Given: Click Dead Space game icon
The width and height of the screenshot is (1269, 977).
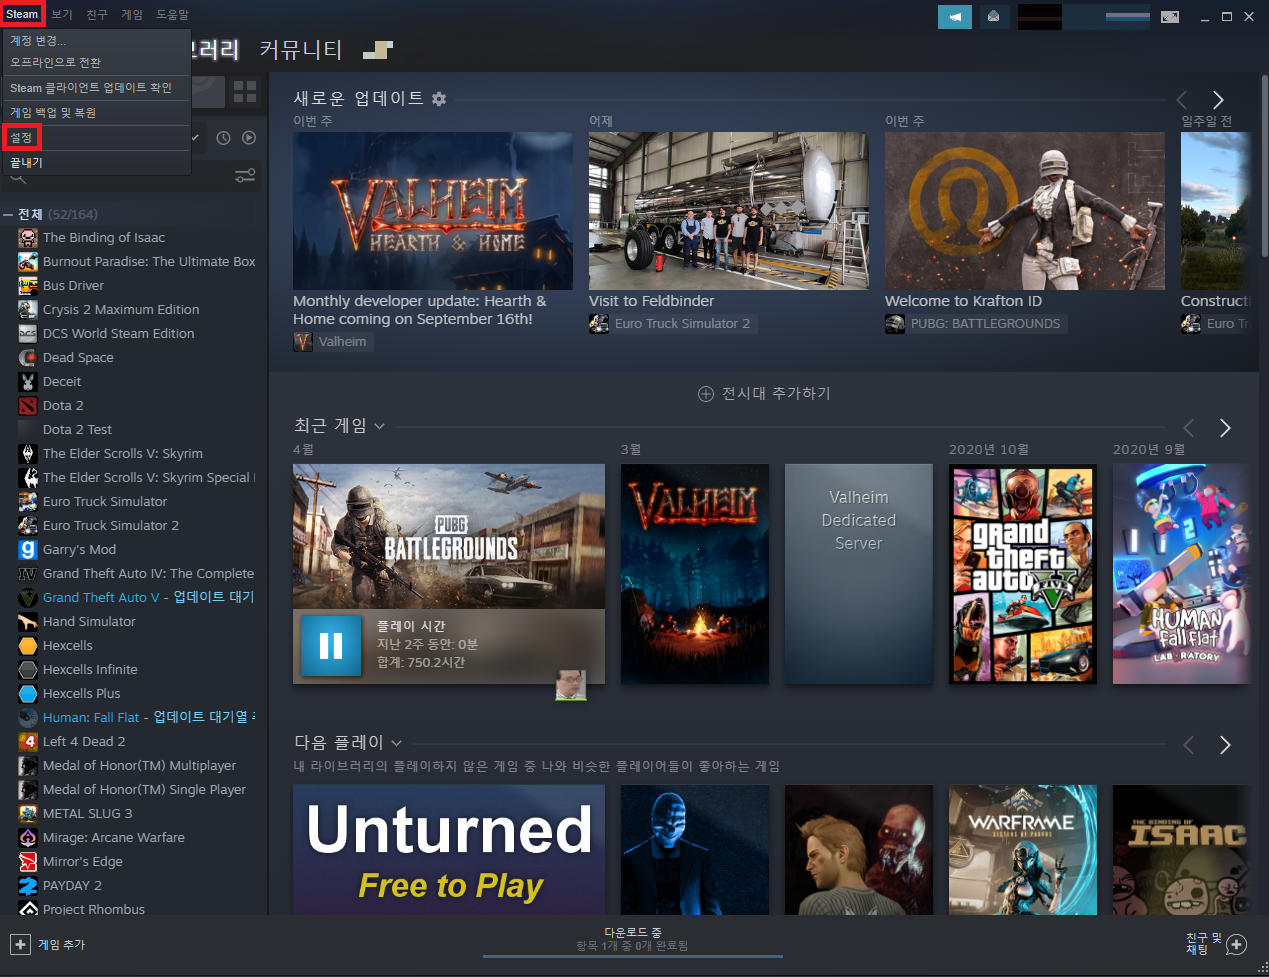Looking at the screenshot, I should [28, 358].
